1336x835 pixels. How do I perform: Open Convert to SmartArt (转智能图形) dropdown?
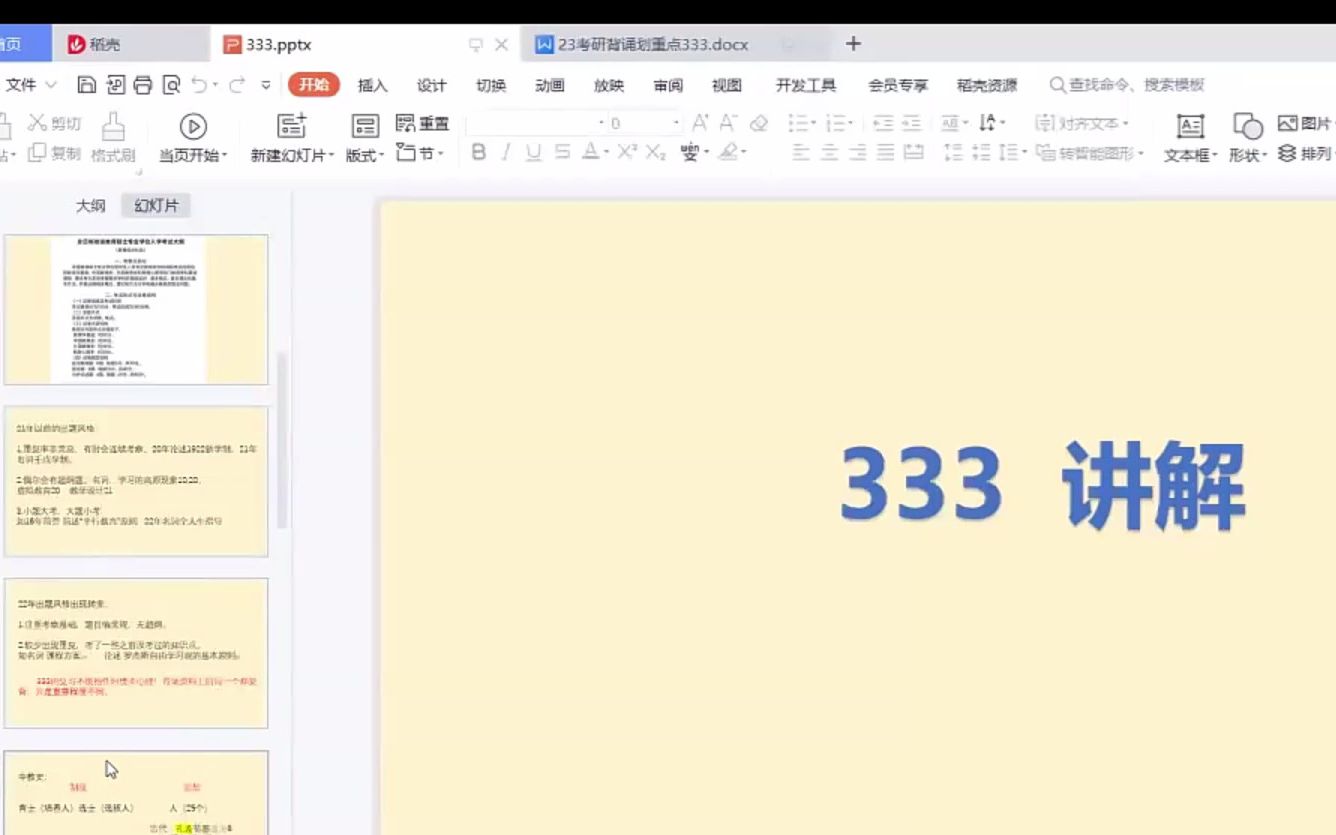(1089, 153)
